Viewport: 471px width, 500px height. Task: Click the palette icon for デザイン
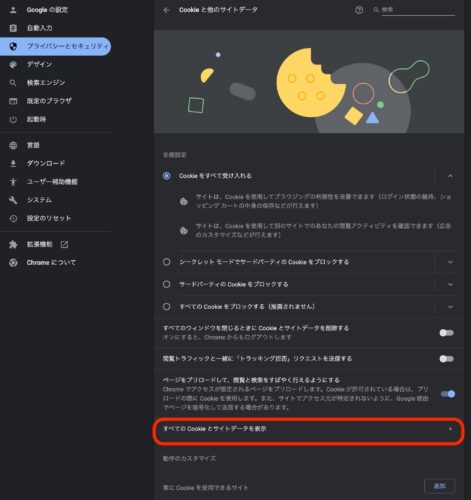(x=13, y=65)
